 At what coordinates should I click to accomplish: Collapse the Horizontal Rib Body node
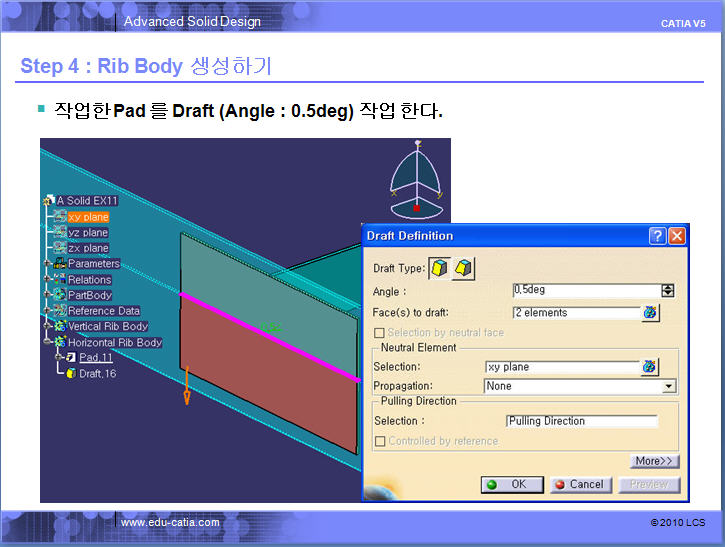(x=46, y=342)
